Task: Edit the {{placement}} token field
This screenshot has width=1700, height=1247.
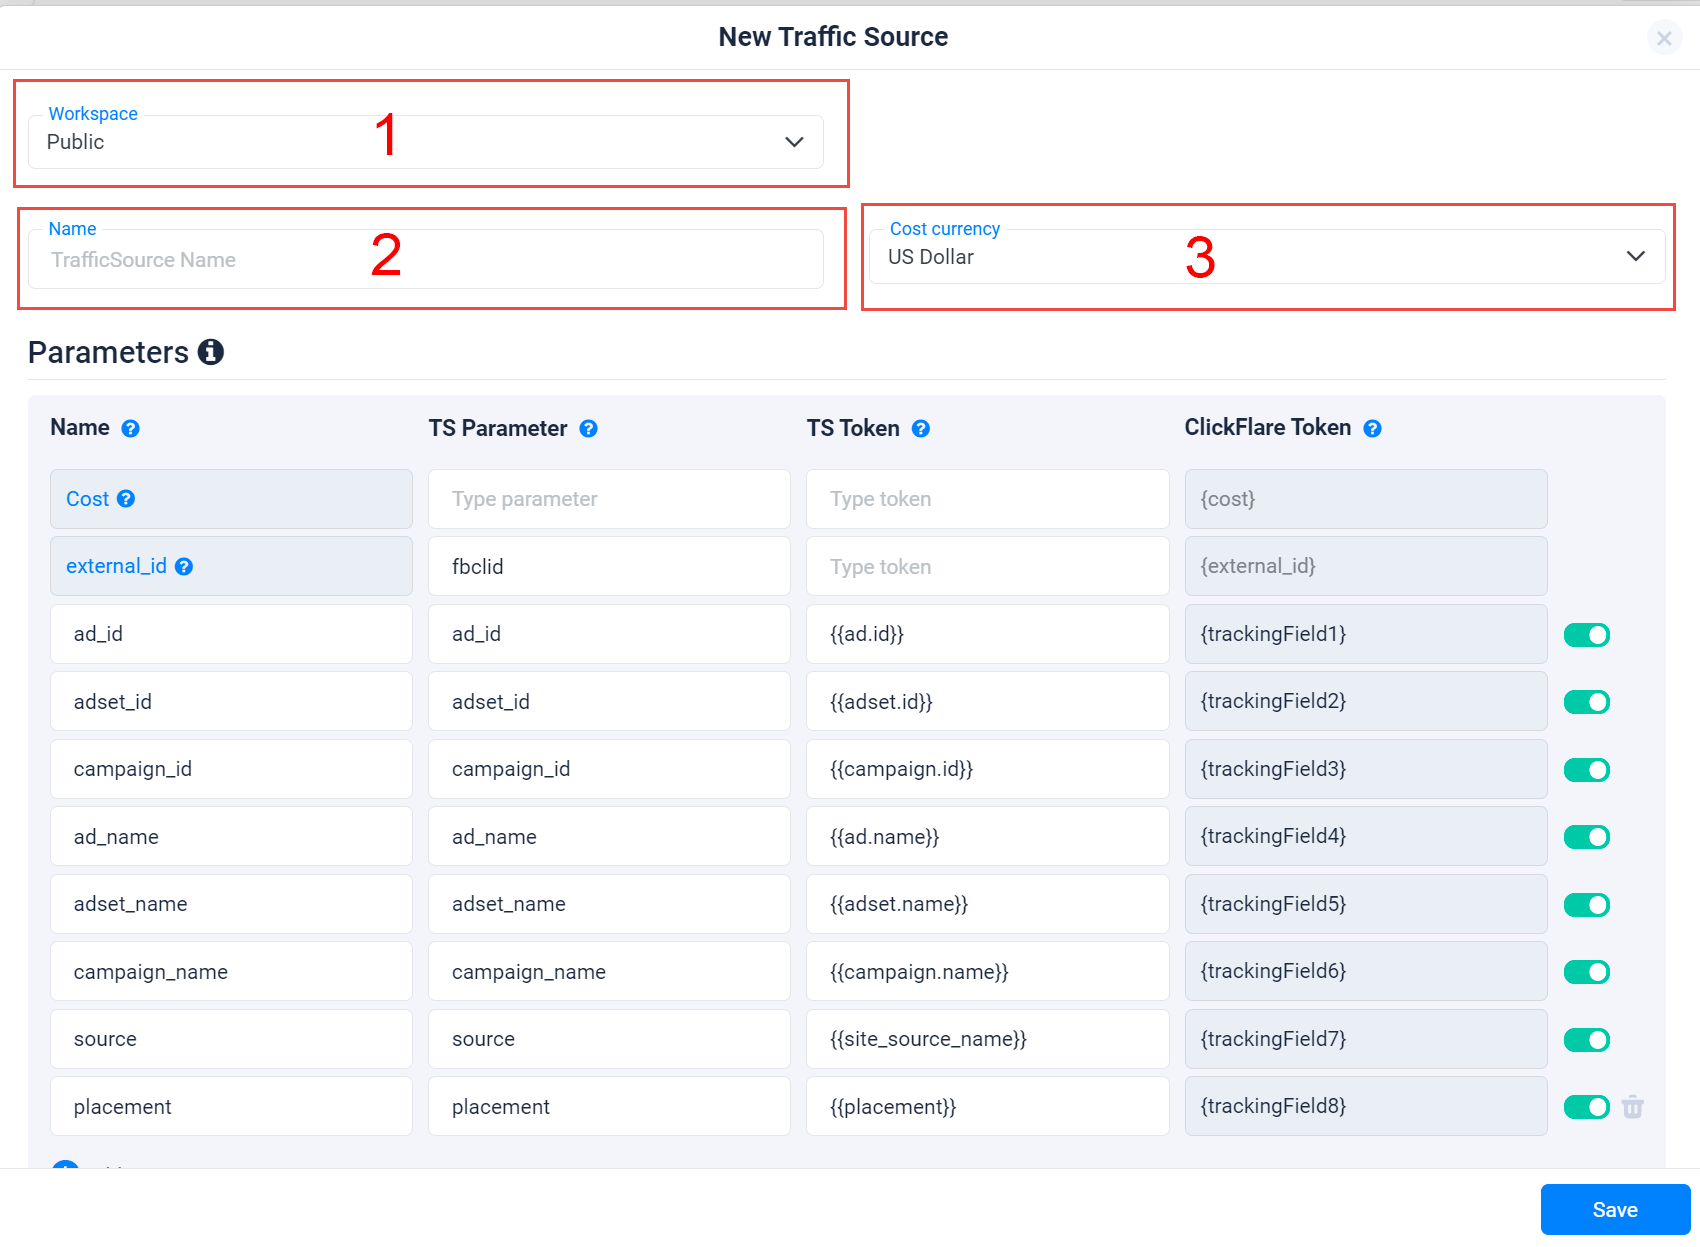Action: pyautogui.click(x=987, y=1106)
